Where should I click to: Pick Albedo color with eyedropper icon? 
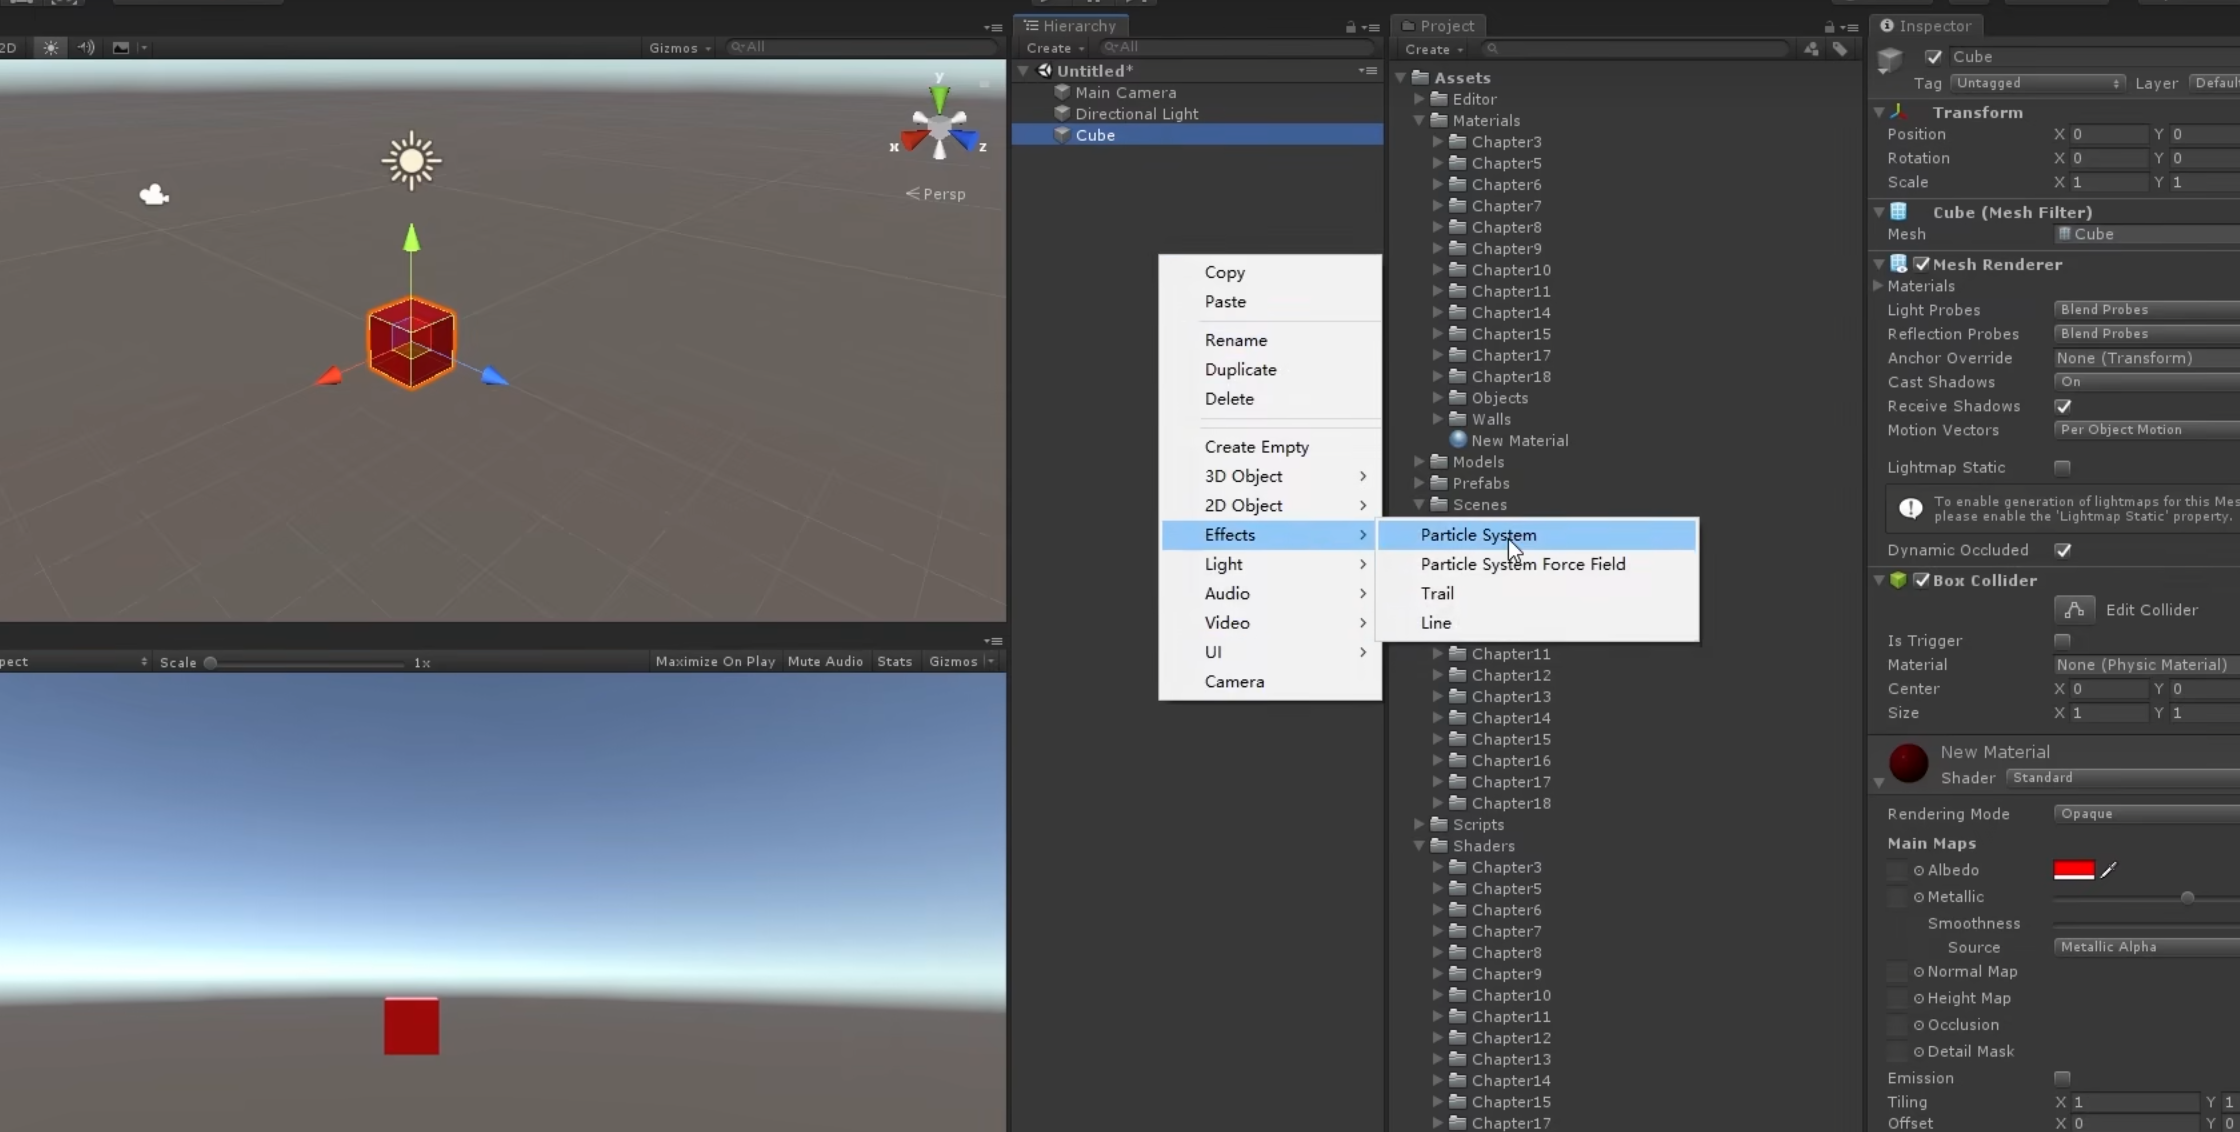[x=2109, y=870]
